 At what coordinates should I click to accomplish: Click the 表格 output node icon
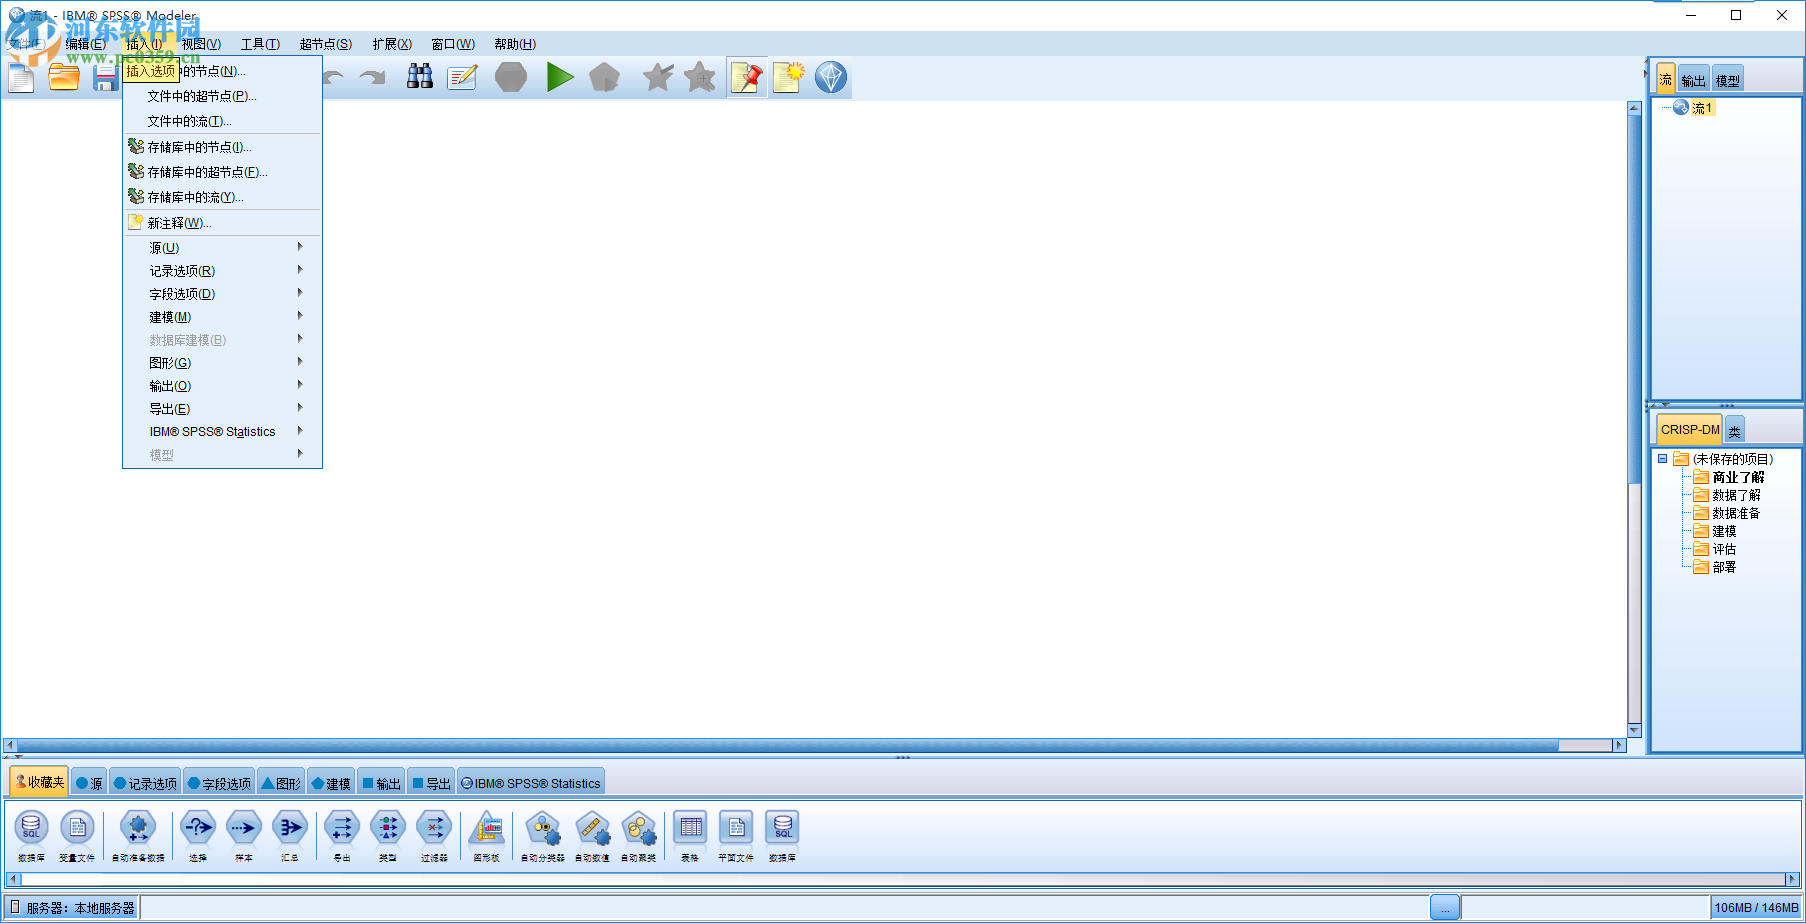point(690,833)
